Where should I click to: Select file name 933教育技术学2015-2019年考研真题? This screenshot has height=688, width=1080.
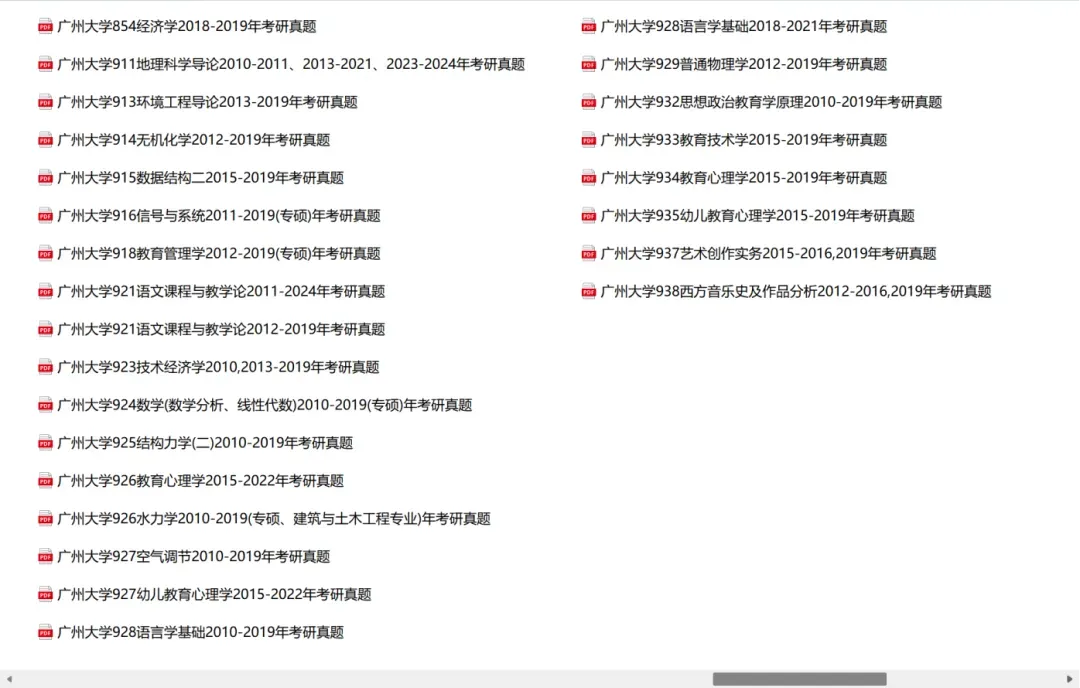point(744,140)
